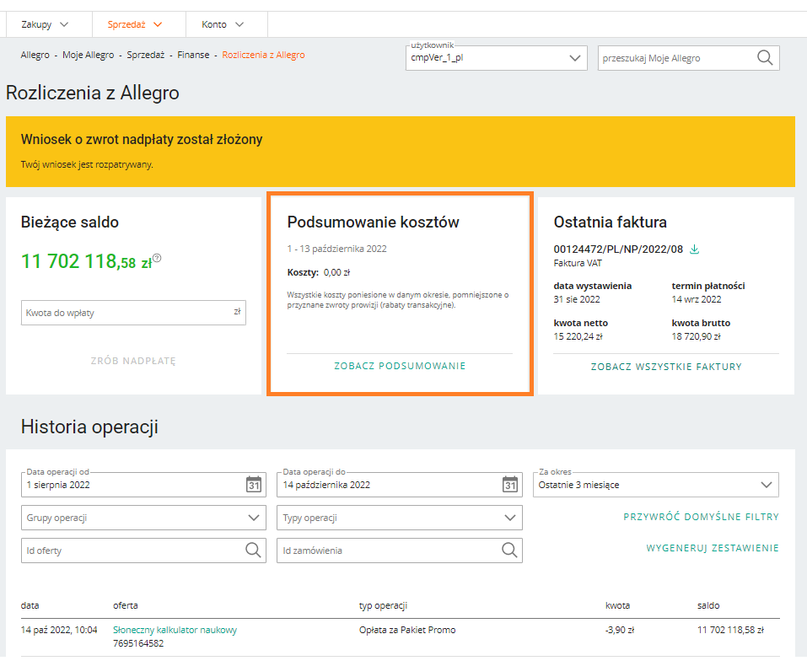Open the Typy operacji dropdown
This screenshot has height=660, width=807.
pyautogui.click(x=399, y=517)
